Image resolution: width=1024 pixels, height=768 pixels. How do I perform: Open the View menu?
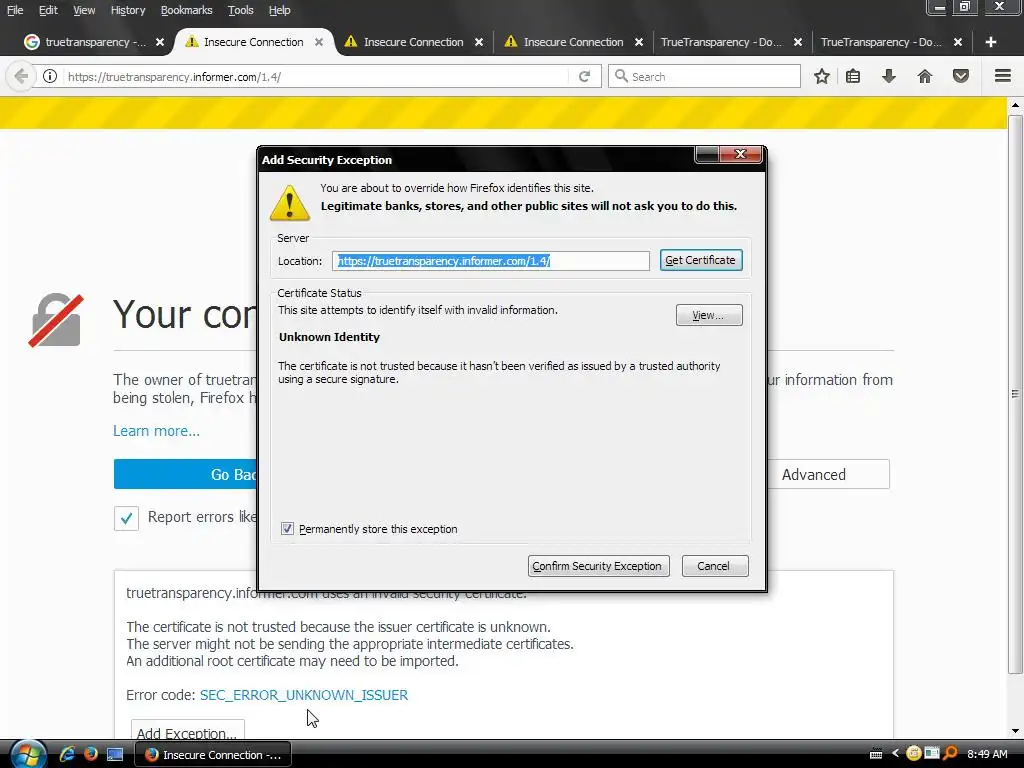coord(84,10)
